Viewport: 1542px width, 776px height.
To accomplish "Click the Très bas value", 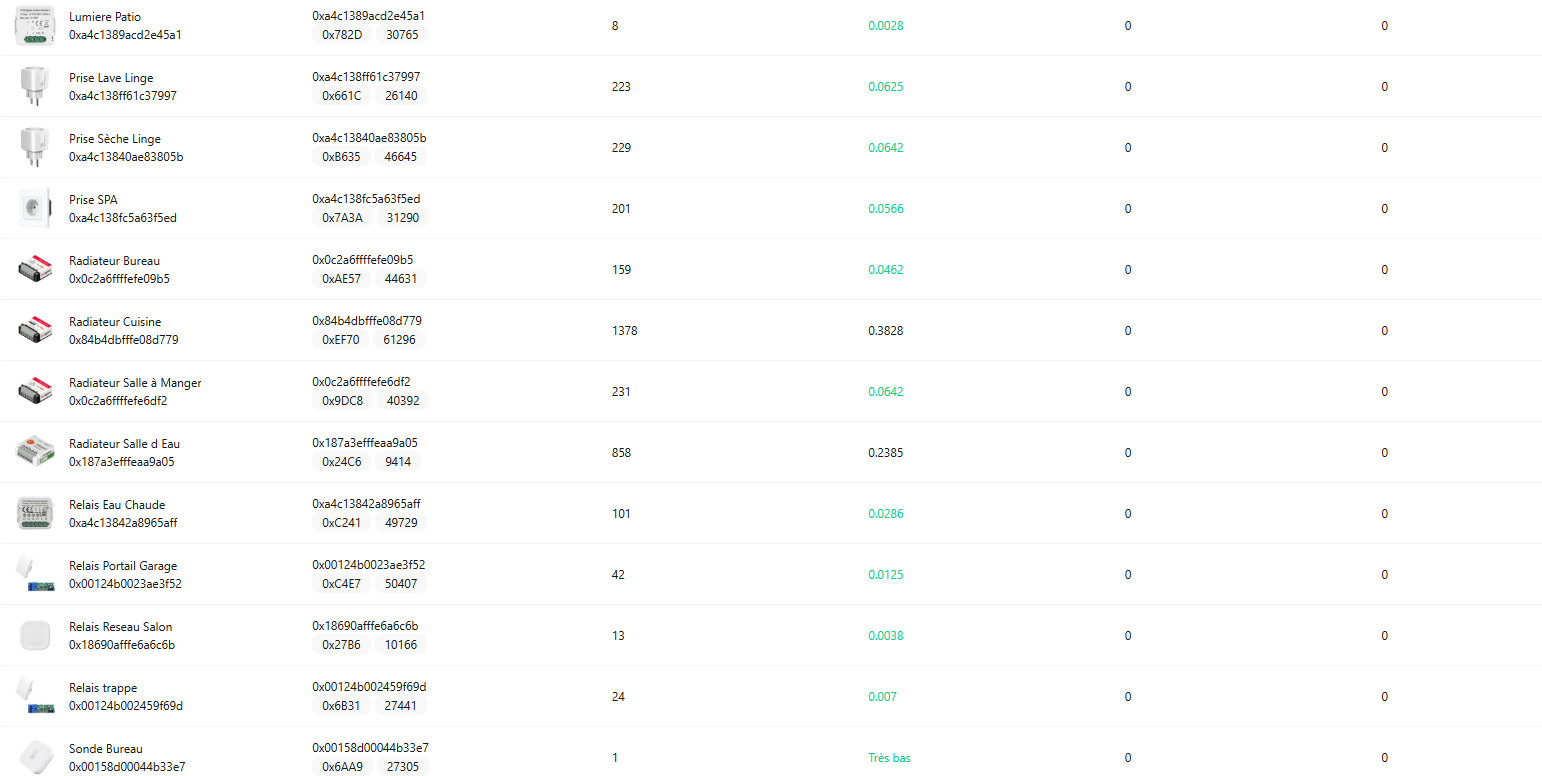I will click(889, 758).
